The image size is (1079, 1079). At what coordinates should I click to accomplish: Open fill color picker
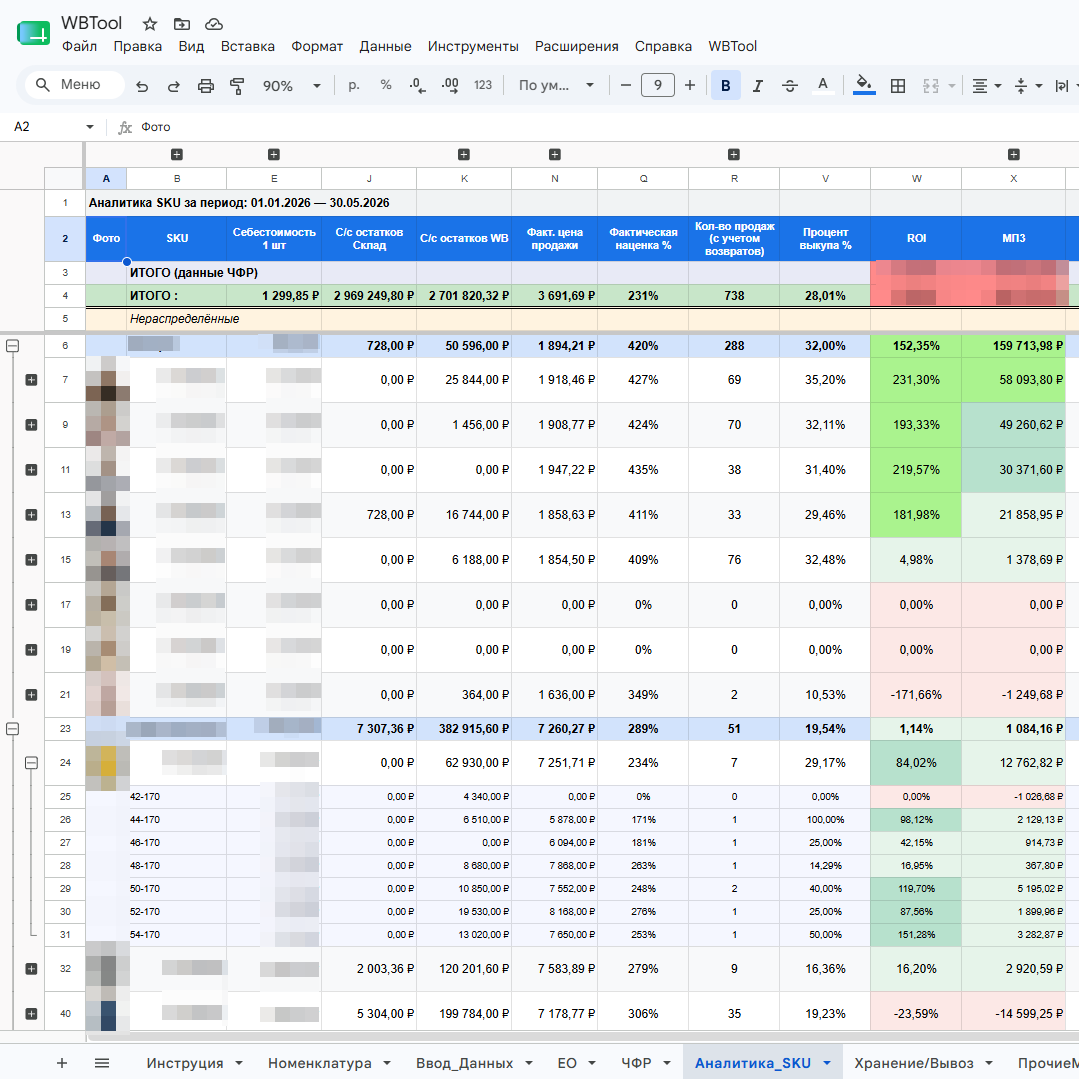(x=864, y=85)
